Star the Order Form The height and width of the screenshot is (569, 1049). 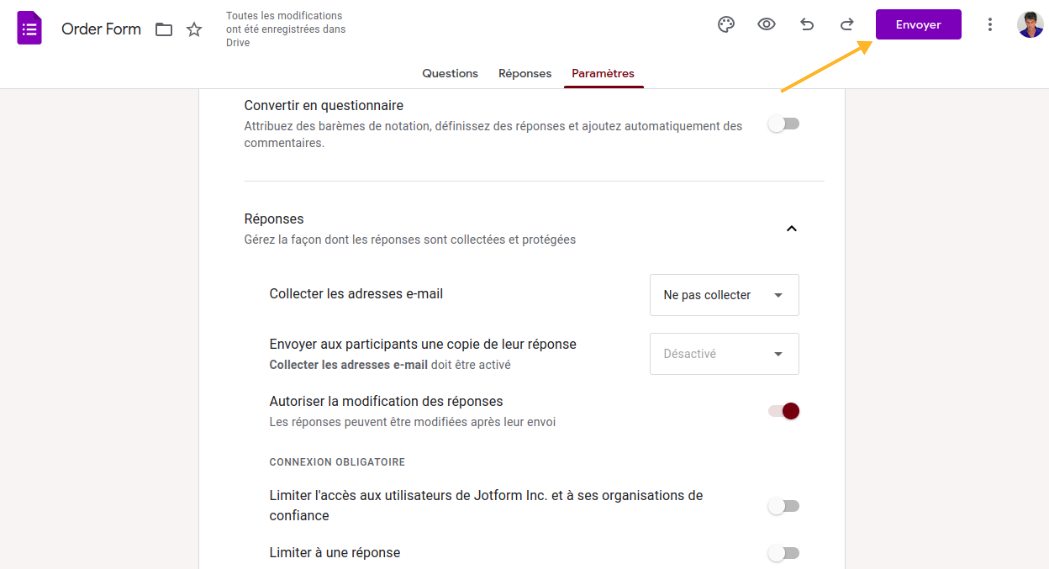(x=194, y=29)
